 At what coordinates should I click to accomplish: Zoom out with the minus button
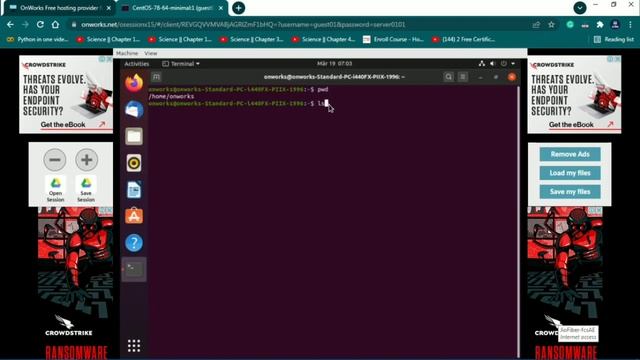55,160
